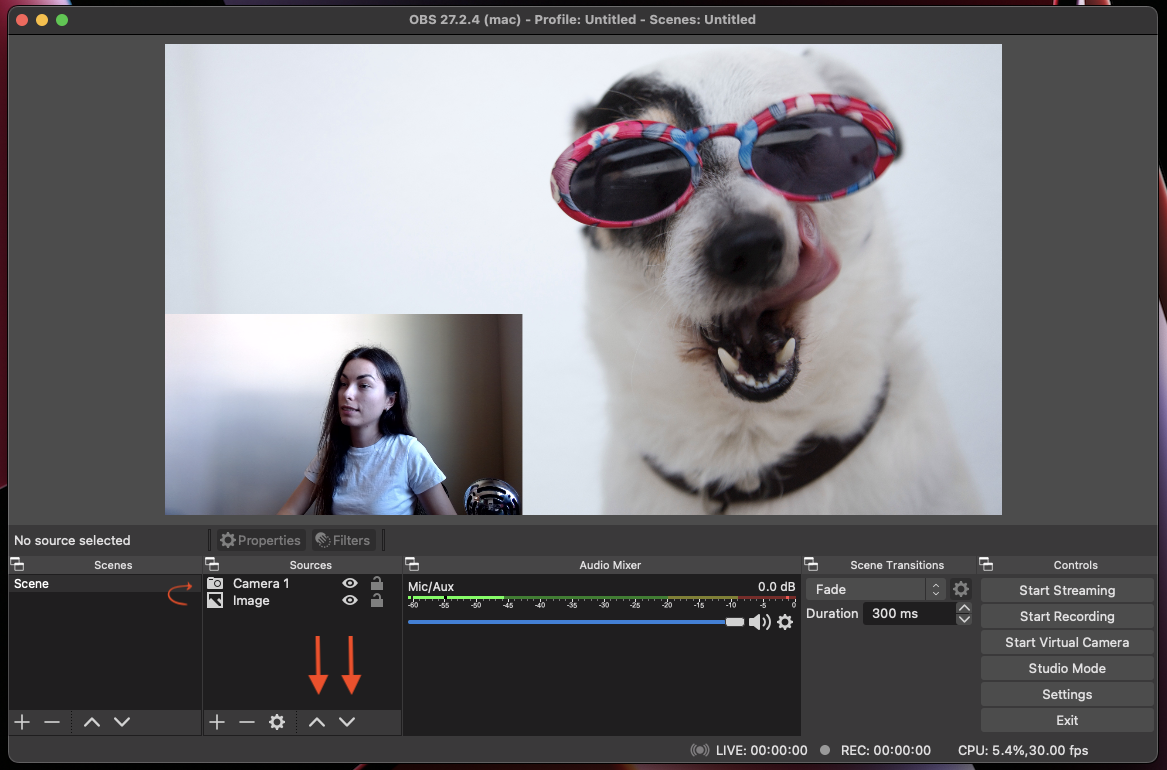Open the Fade transition dropdown
This screenshot has height=770, width=1167.
click(x=875, y=590)
